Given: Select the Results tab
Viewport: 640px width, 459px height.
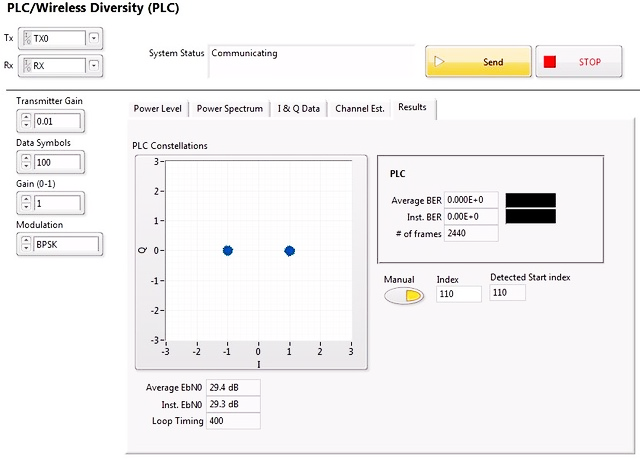Looking at the screenshot, I should click(x=412, y=108).
